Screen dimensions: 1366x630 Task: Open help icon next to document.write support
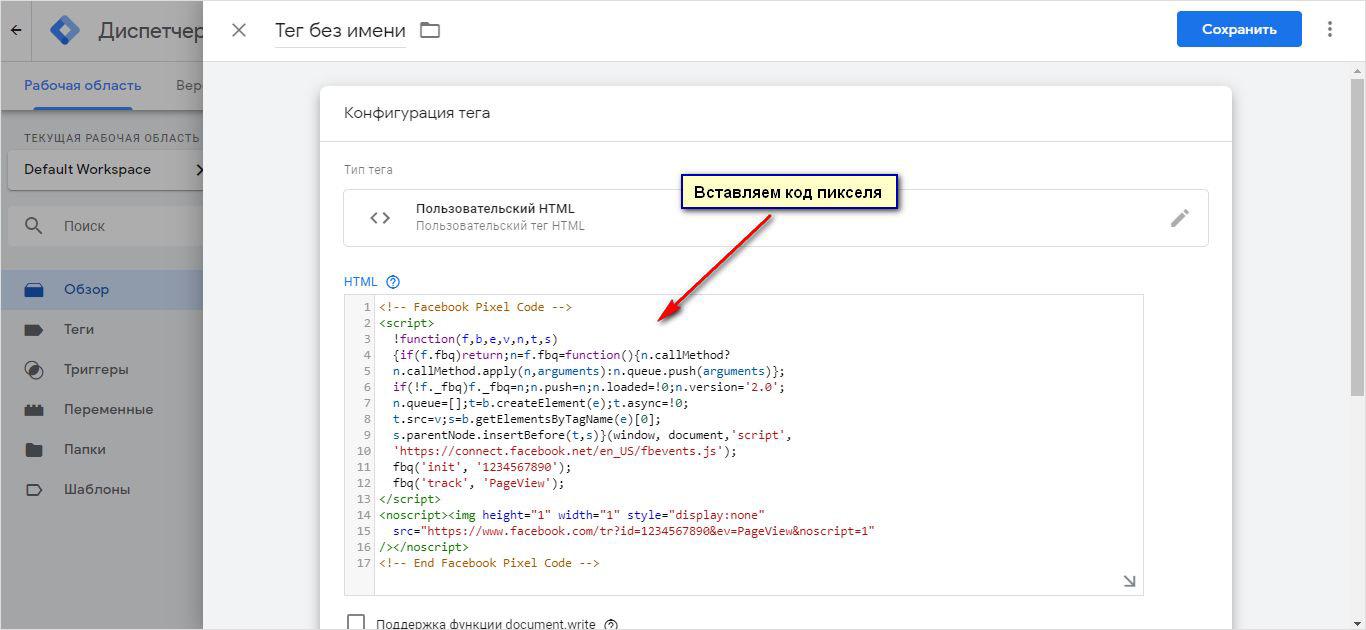(x=611, y=624)
